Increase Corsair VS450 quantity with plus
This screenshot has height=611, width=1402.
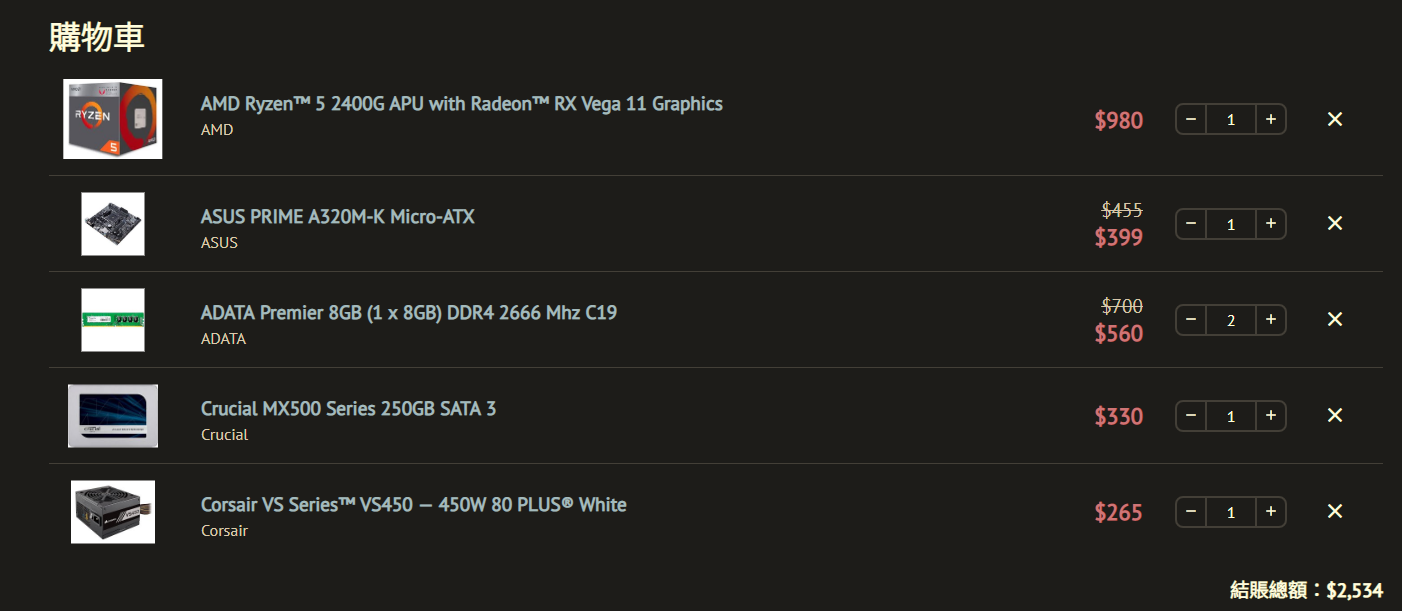coord(1270,511)
